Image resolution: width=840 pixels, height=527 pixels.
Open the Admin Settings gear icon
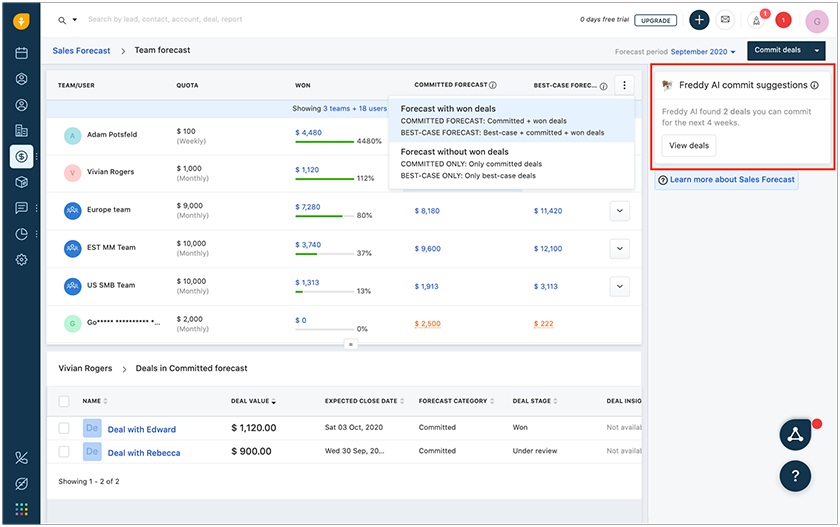(x=21, y=260)
